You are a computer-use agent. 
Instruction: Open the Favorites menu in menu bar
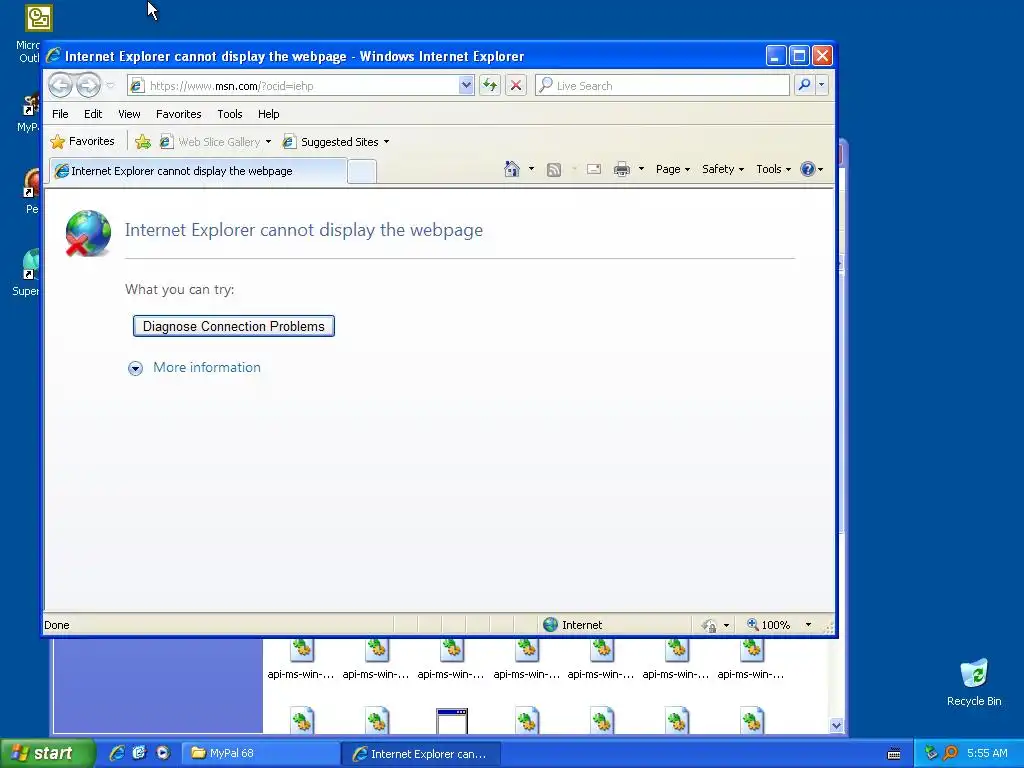(x=178, y=114)
